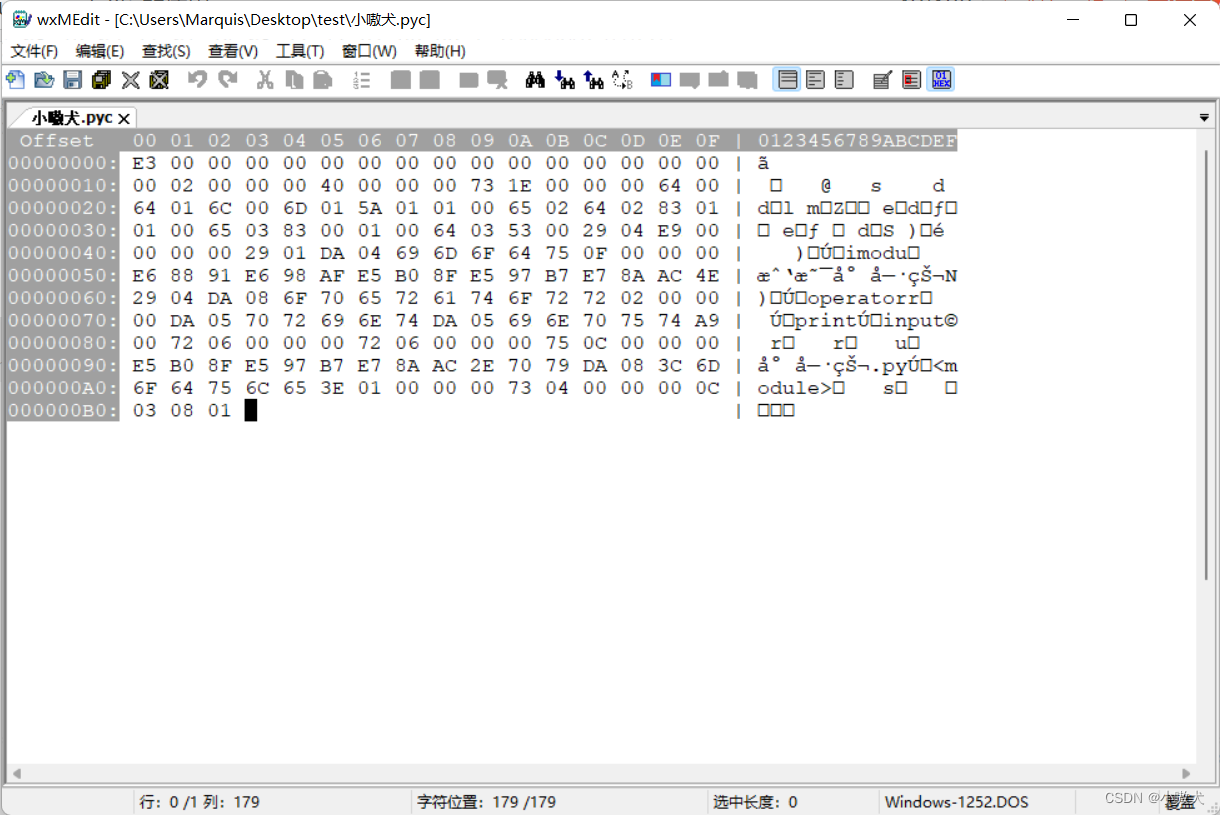The height and width of the screenshot is (815, 1220).
Task: Click the 'Offset' column header
Action: pyautogui.click(x=57, y=141)
